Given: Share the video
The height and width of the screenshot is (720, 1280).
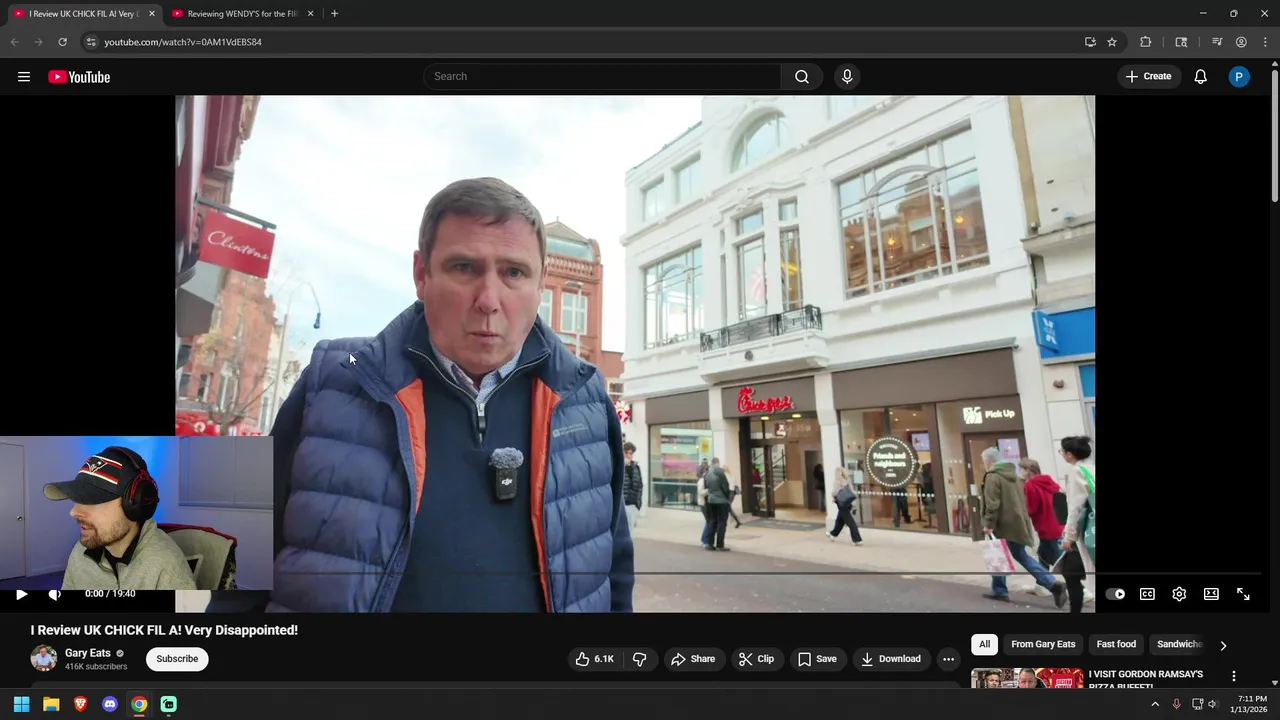Looking at the screenshot, I should [x=693, y=659].
